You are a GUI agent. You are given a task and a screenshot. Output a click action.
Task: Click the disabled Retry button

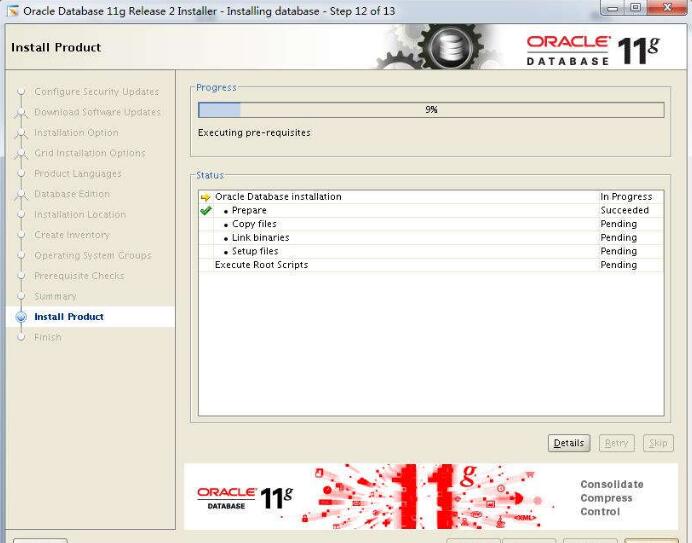pos(617,443)
